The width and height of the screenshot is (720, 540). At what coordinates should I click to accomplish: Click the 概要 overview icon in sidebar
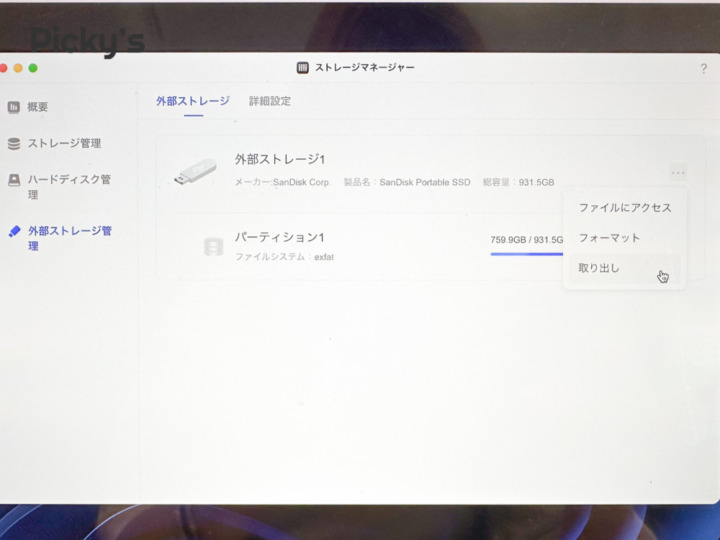[x=14, y=107]
